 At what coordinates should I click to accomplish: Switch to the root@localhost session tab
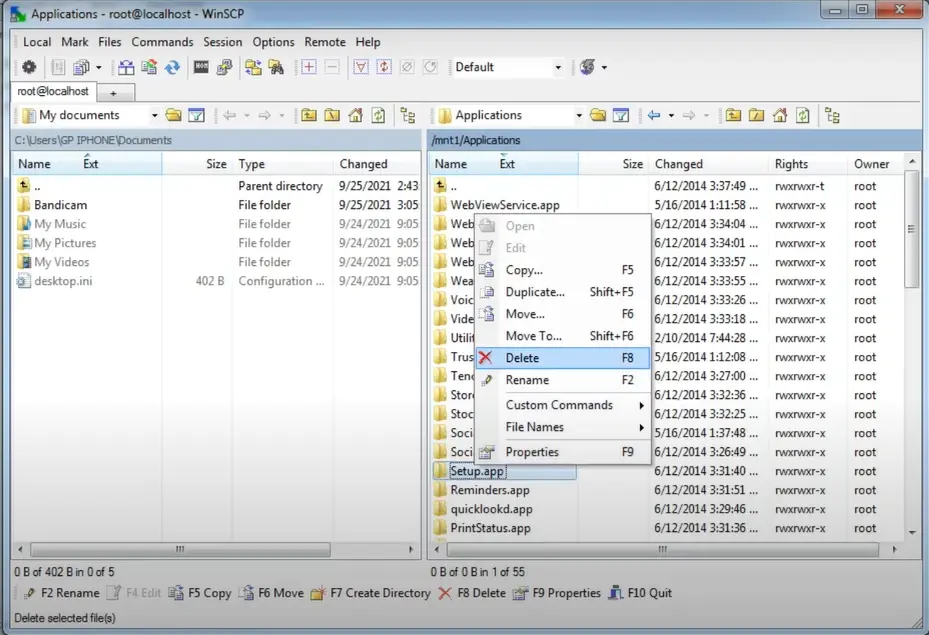pyautogui.click(x=53, y=91)
